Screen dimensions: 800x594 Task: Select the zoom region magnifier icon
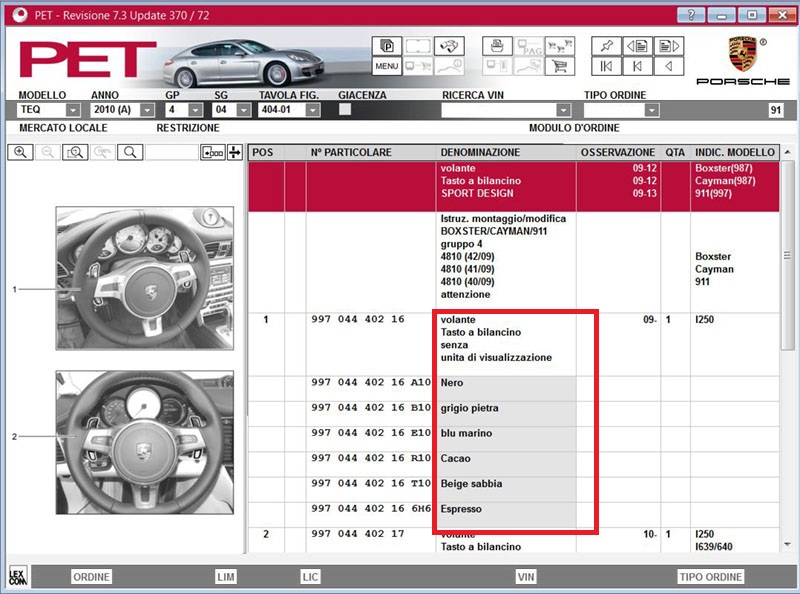coord(75,152)
